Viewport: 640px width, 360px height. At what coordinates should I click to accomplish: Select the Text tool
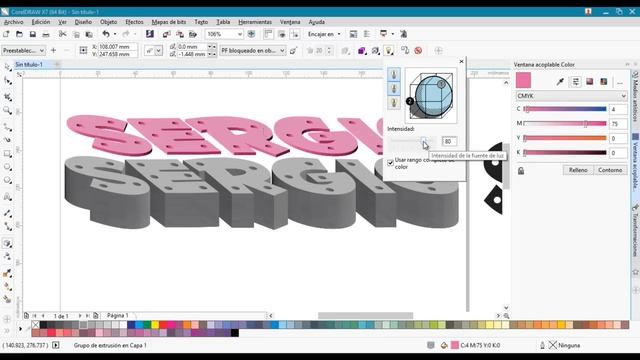(x=7, y=197)
